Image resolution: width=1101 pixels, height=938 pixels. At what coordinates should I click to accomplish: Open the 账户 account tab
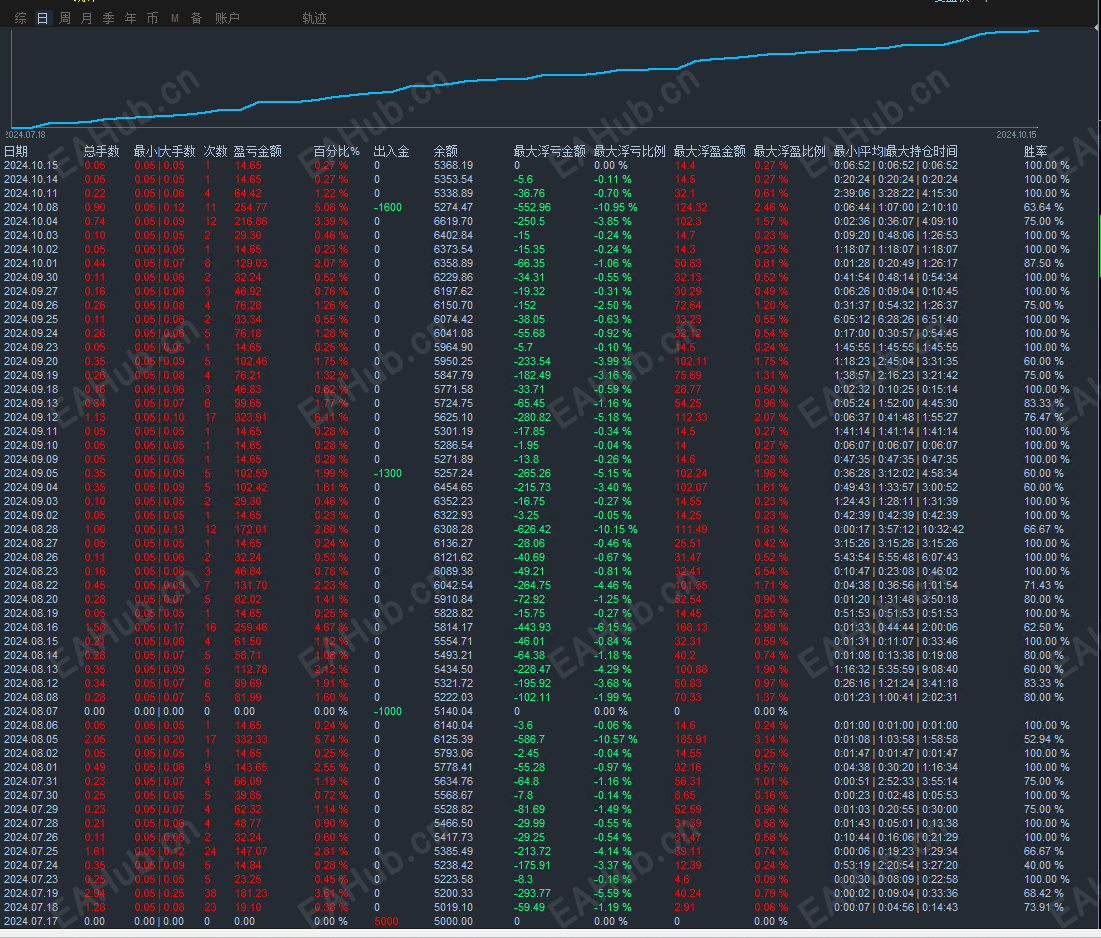pyautogui.click(x=227, y=18)
